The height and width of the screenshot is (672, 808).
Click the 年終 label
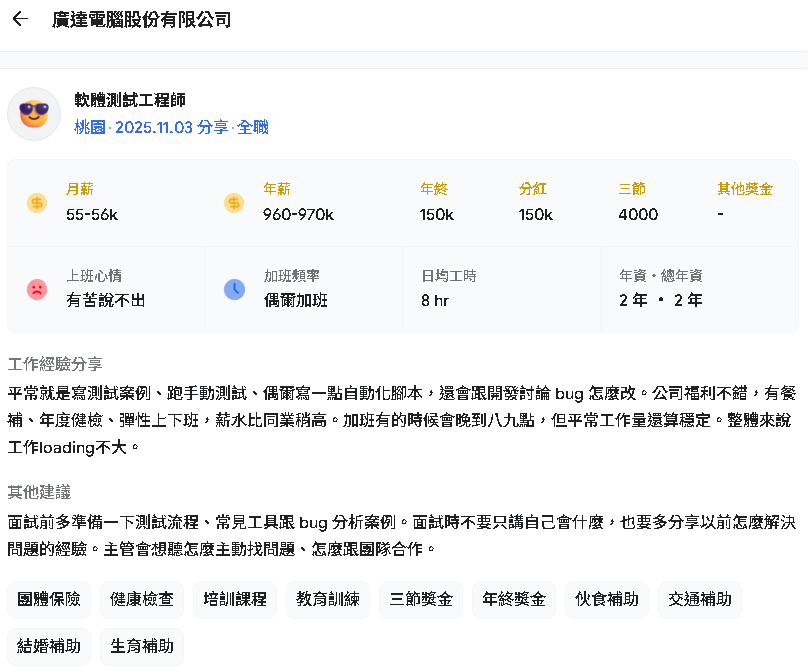click(434, 189)
